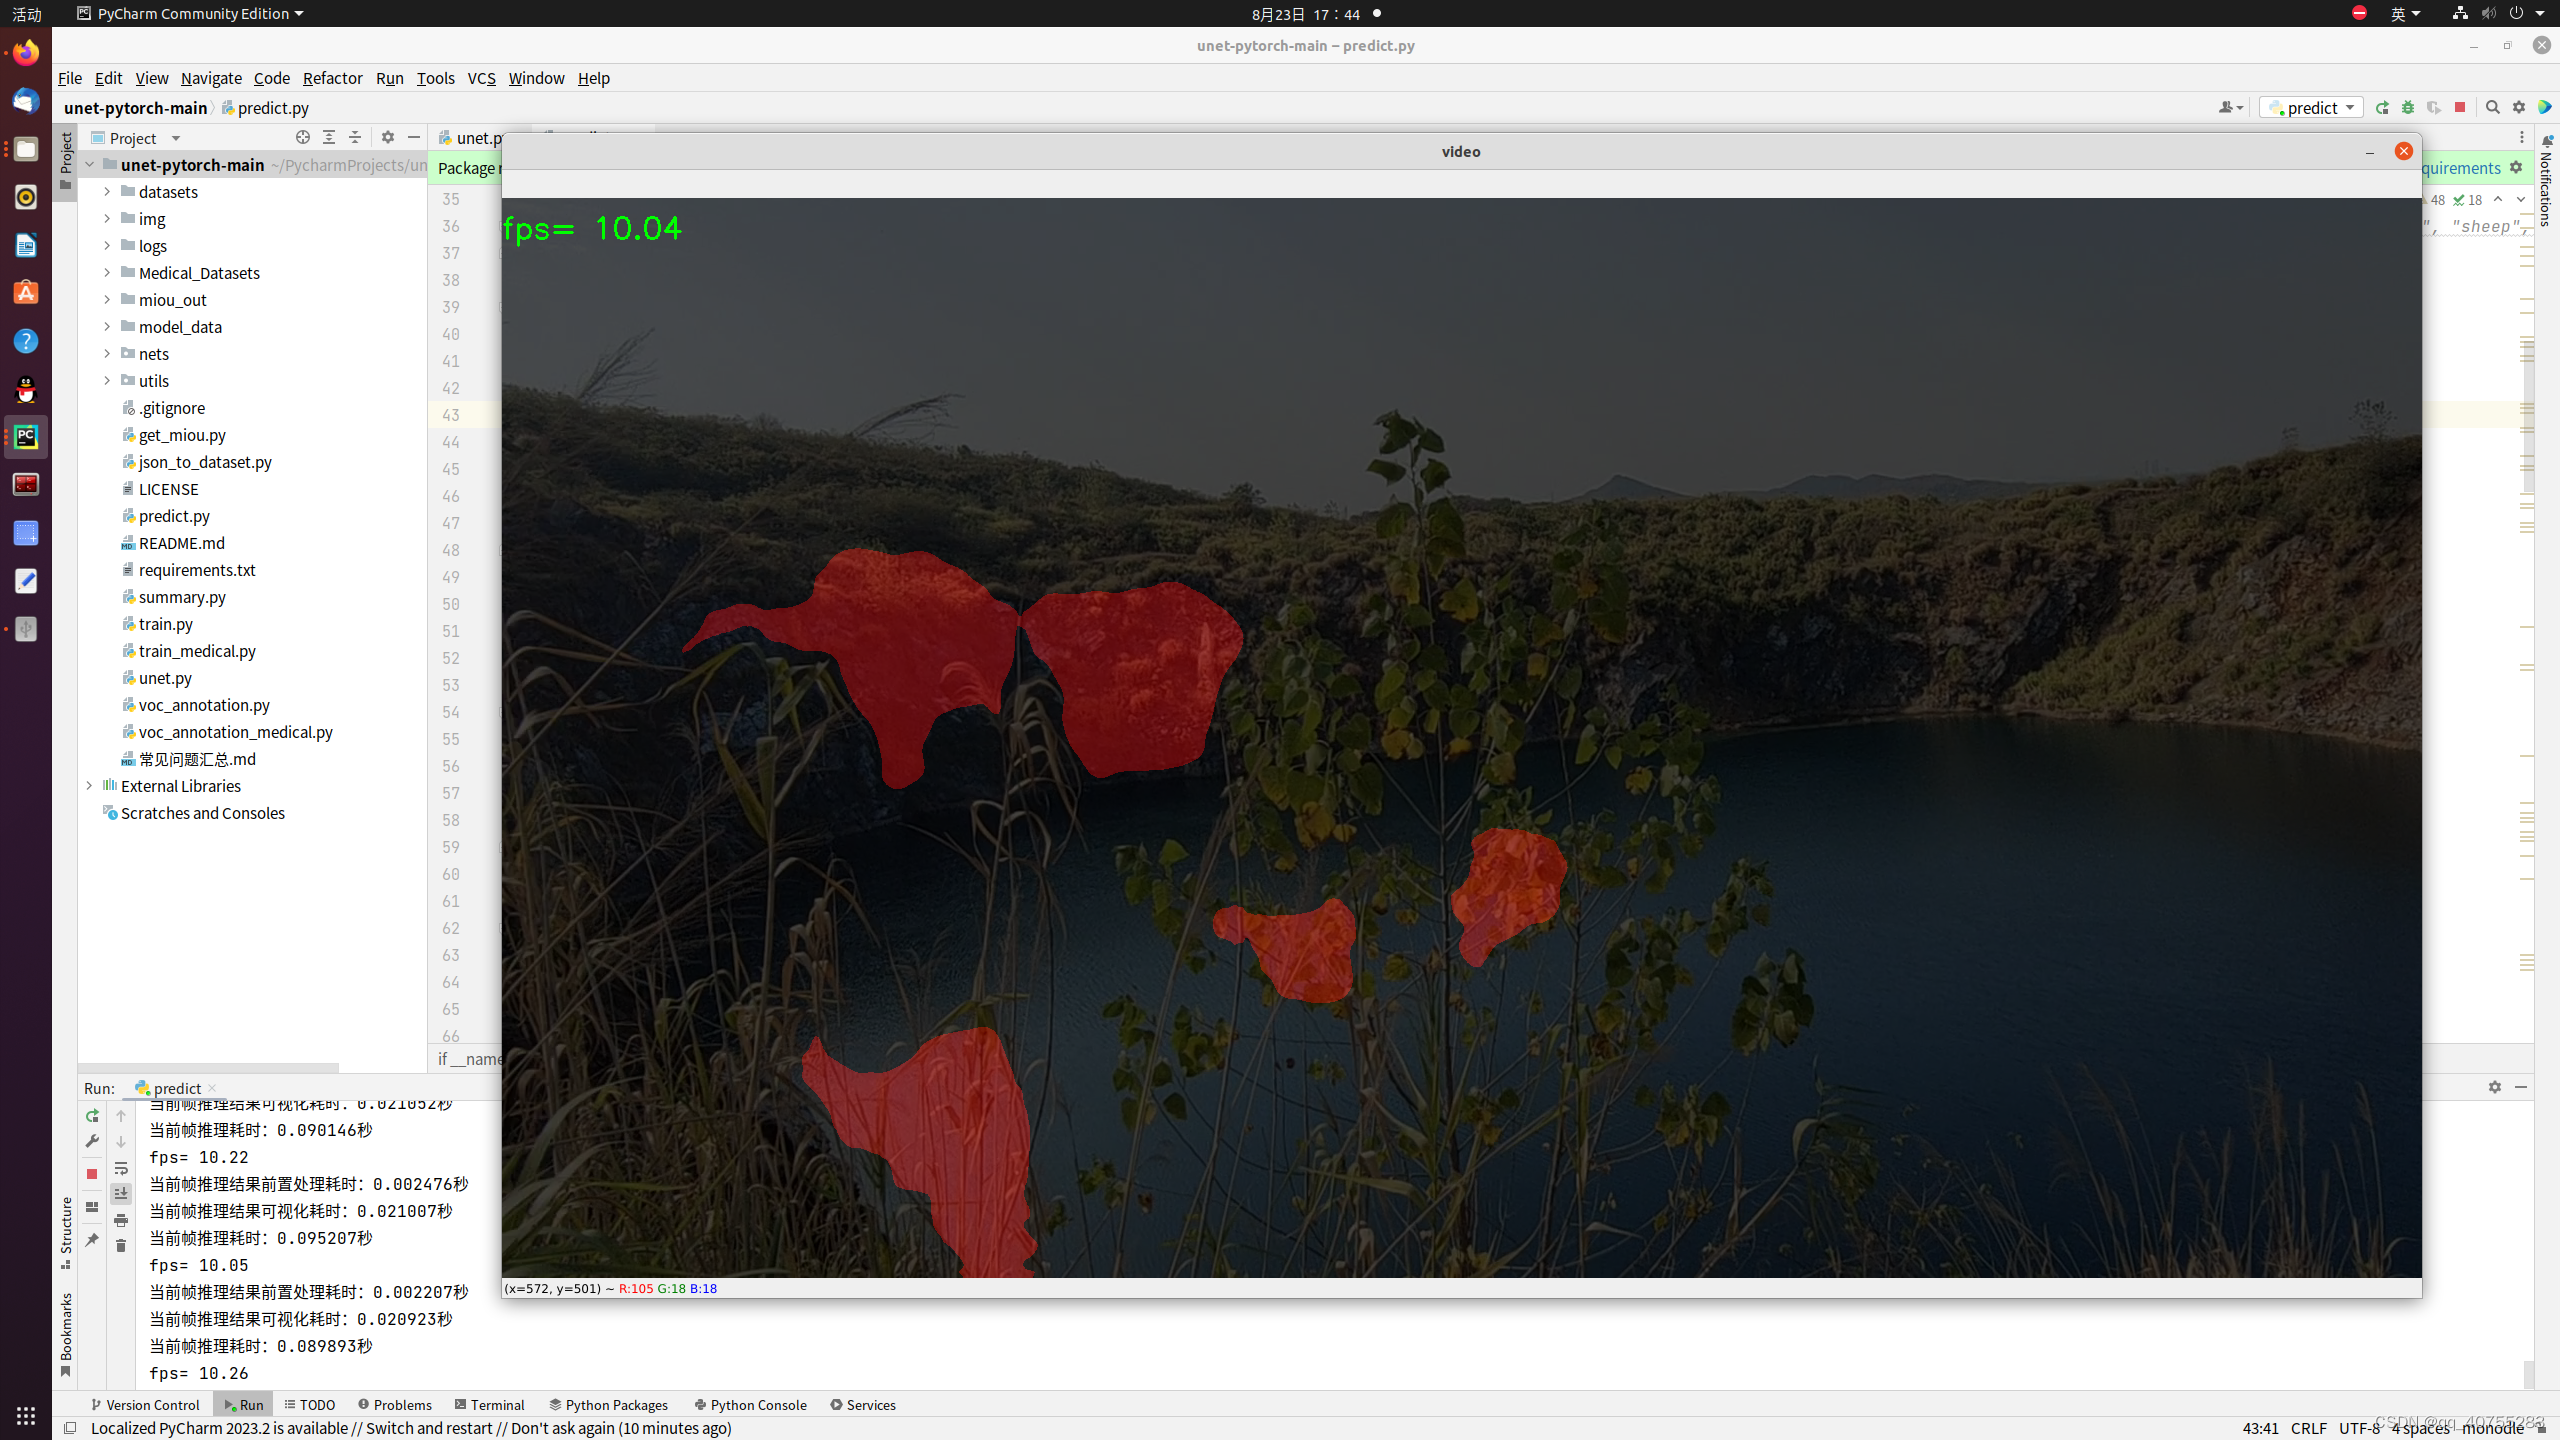Click Expand All icon in Project panel
Viewport: 2560px width, 1440px height.
[329, 138]
